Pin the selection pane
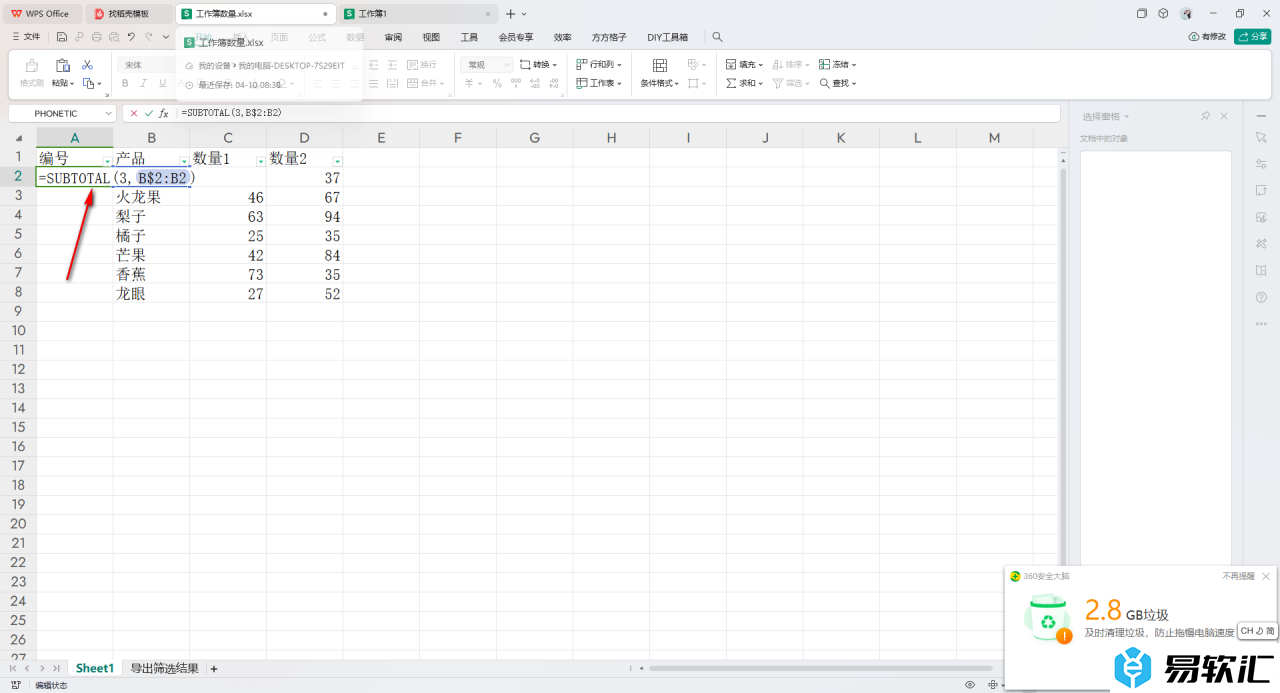This screenshot has width=1280, height=693. click(1206, 116)
